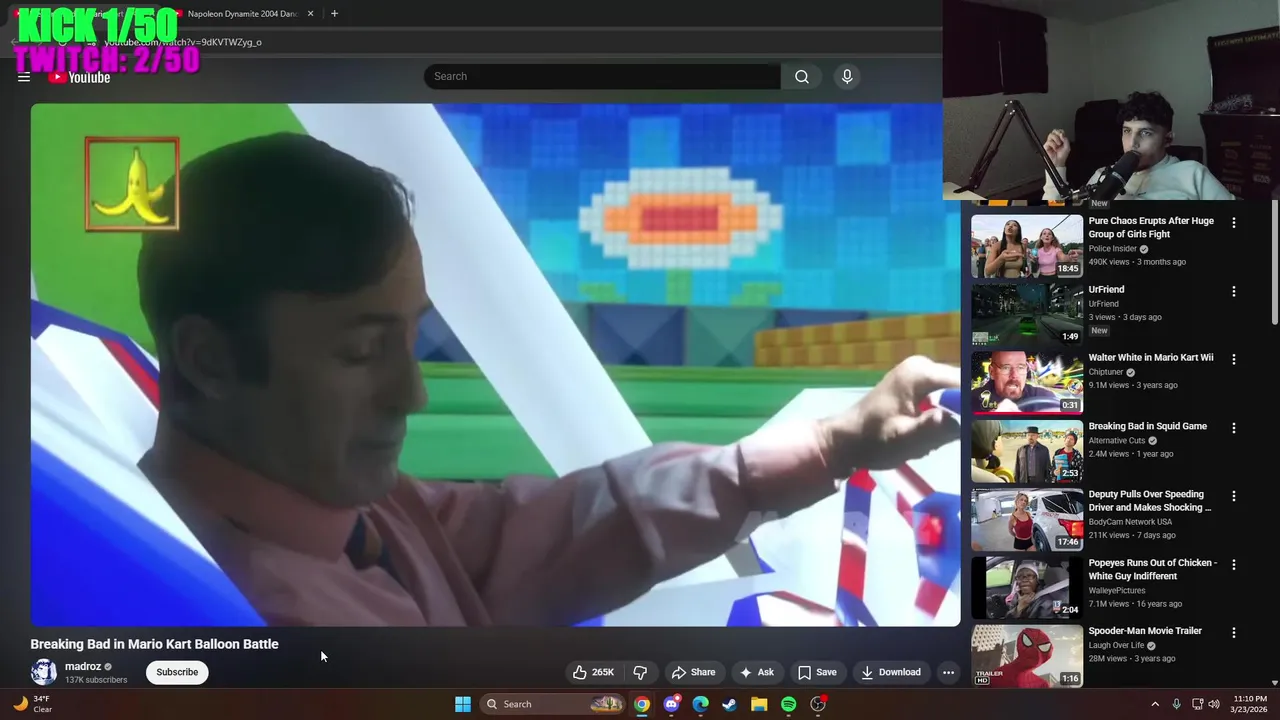Open the Chiptuner channel name
The image size is (1280, 720).
pos(1106,372)
